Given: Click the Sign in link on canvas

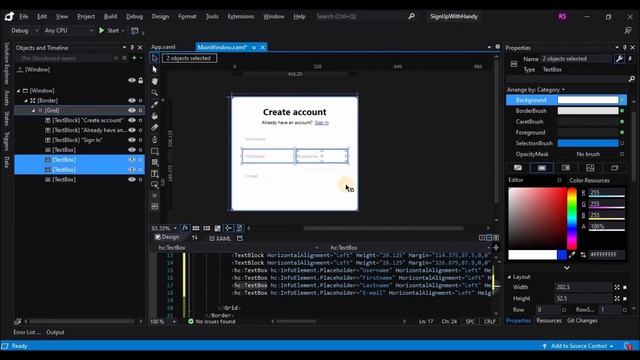Looking at the screenshot, I should [x=322, y=122].
